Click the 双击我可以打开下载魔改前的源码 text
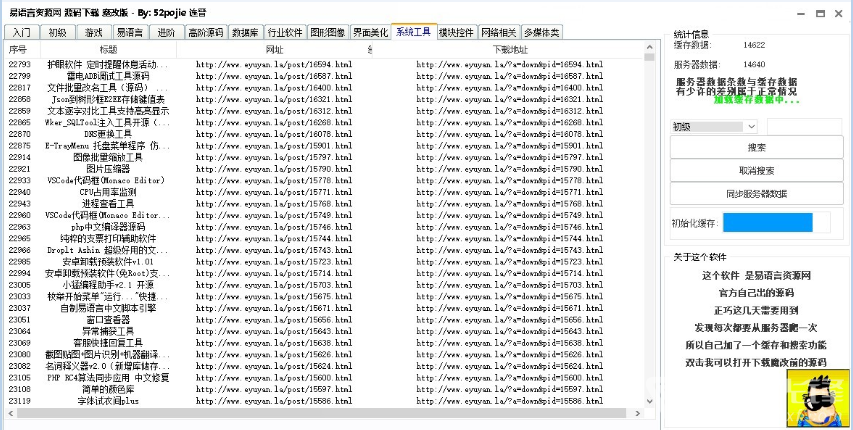Viewport: 853px width, 430px height. click(756, 363)
